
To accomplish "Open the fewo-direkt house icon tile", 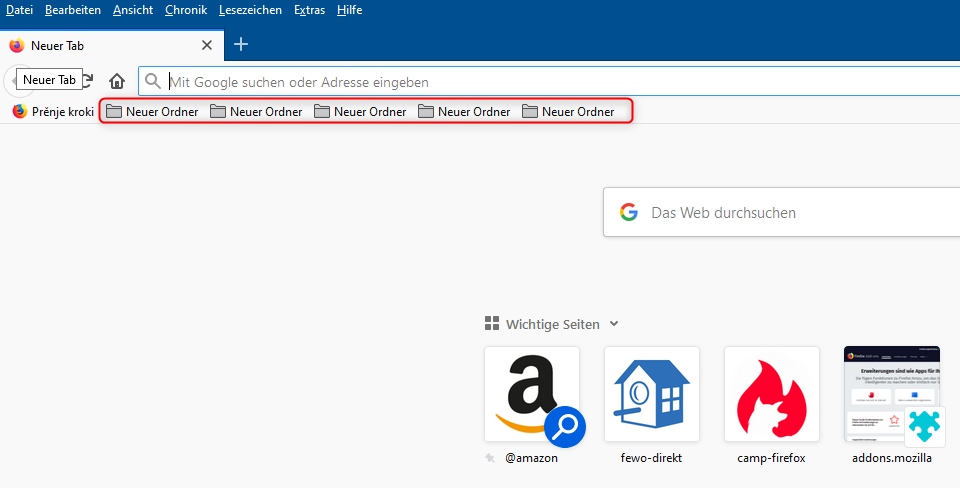I will pos(652,394).
